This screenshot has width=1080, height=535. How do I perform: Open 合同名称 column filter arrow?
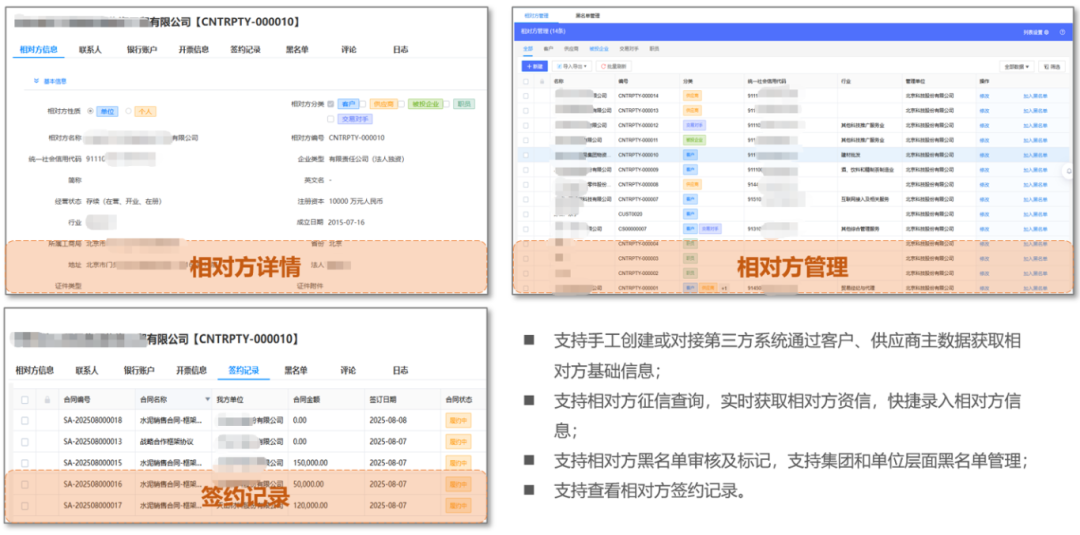(207, 398)
